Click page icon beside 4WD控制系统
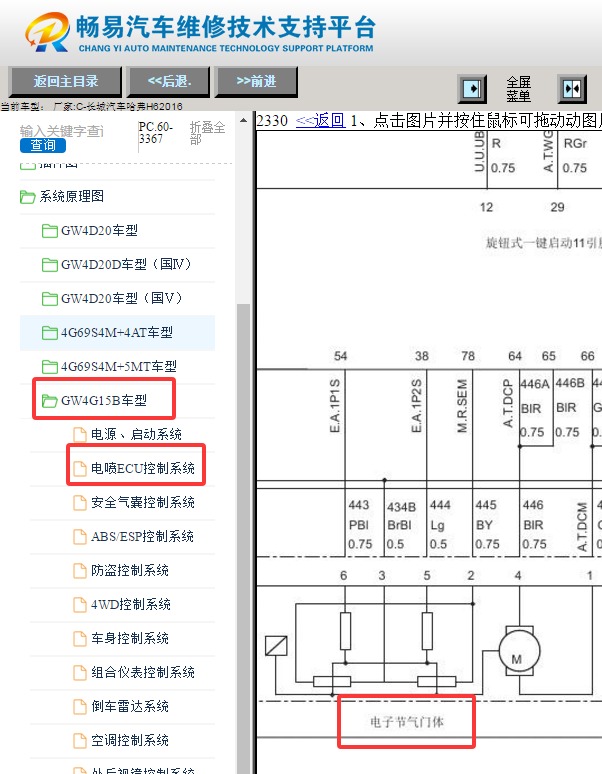 click(79, 605)
